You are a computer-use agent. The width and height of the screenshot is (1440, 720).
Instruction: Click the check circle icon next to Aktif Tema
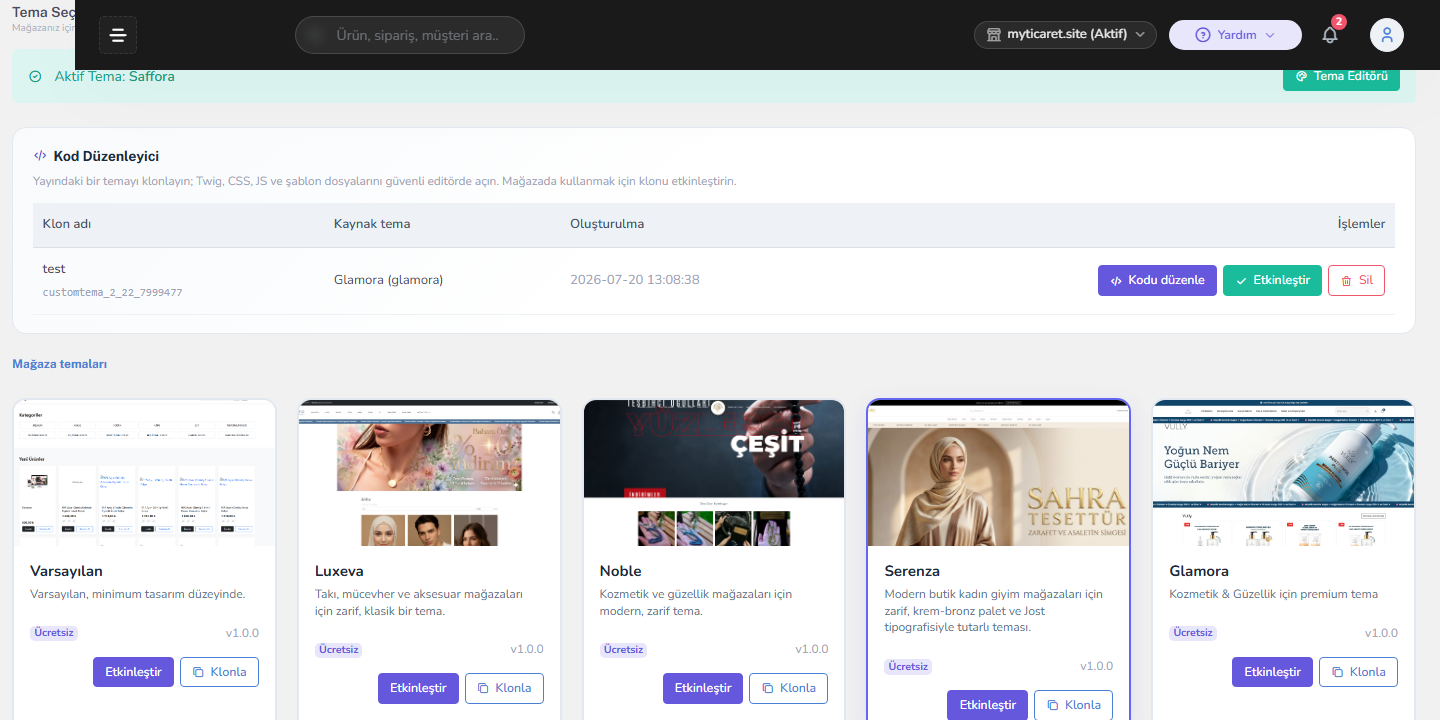click(x=36, y=76)
